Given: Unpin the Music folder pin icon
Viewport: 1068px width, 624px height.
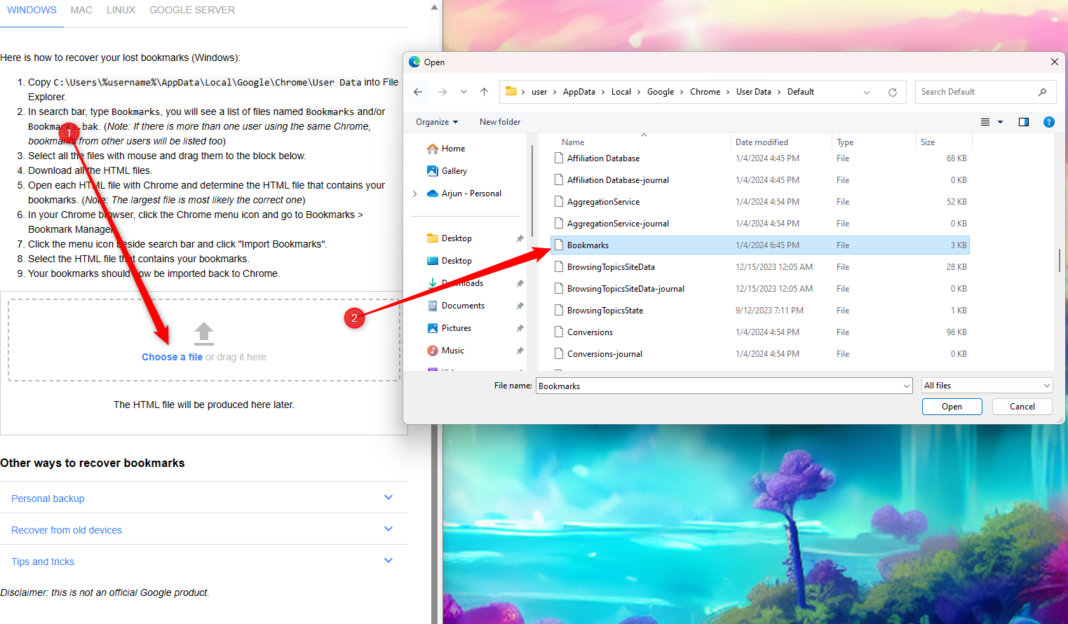Looking at the screenshot, I should click(x=518, y=350).
